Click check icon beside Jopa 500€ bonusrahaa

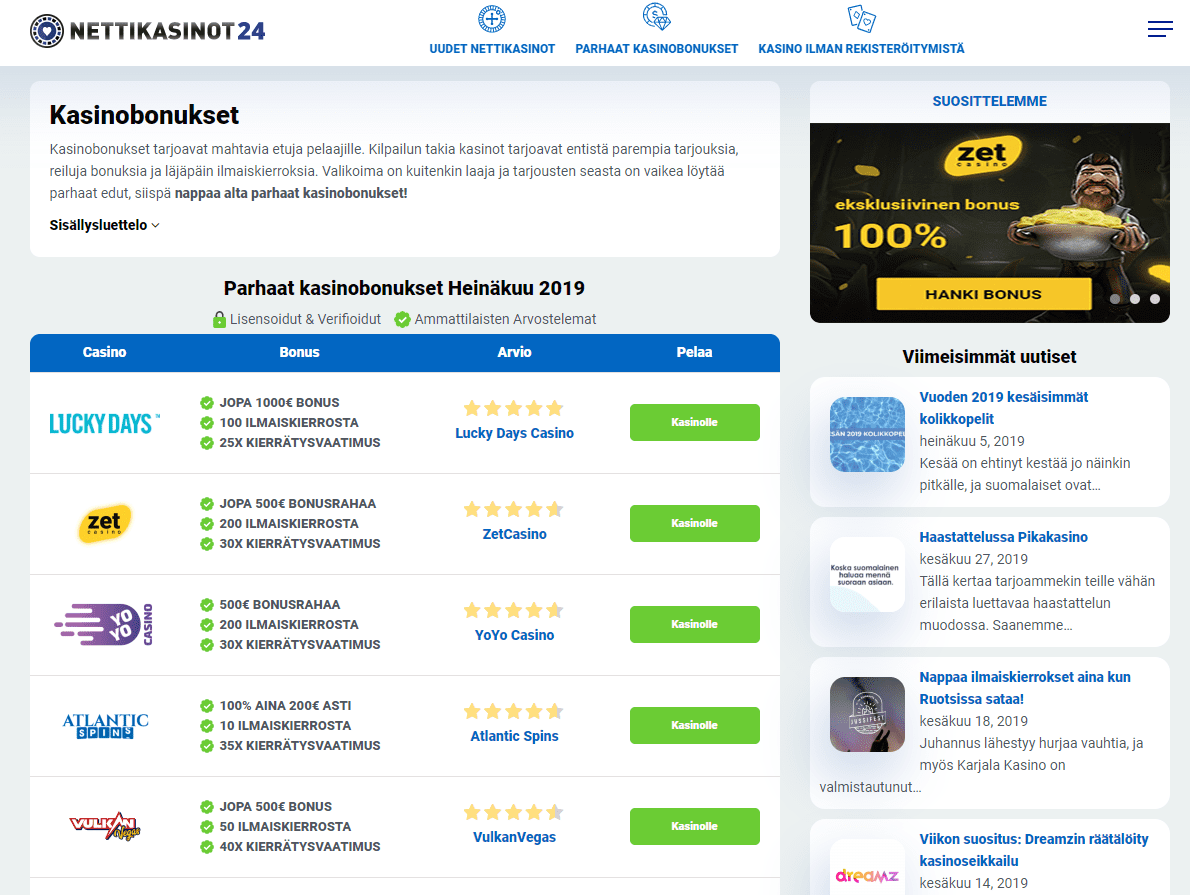pos(206,504)
